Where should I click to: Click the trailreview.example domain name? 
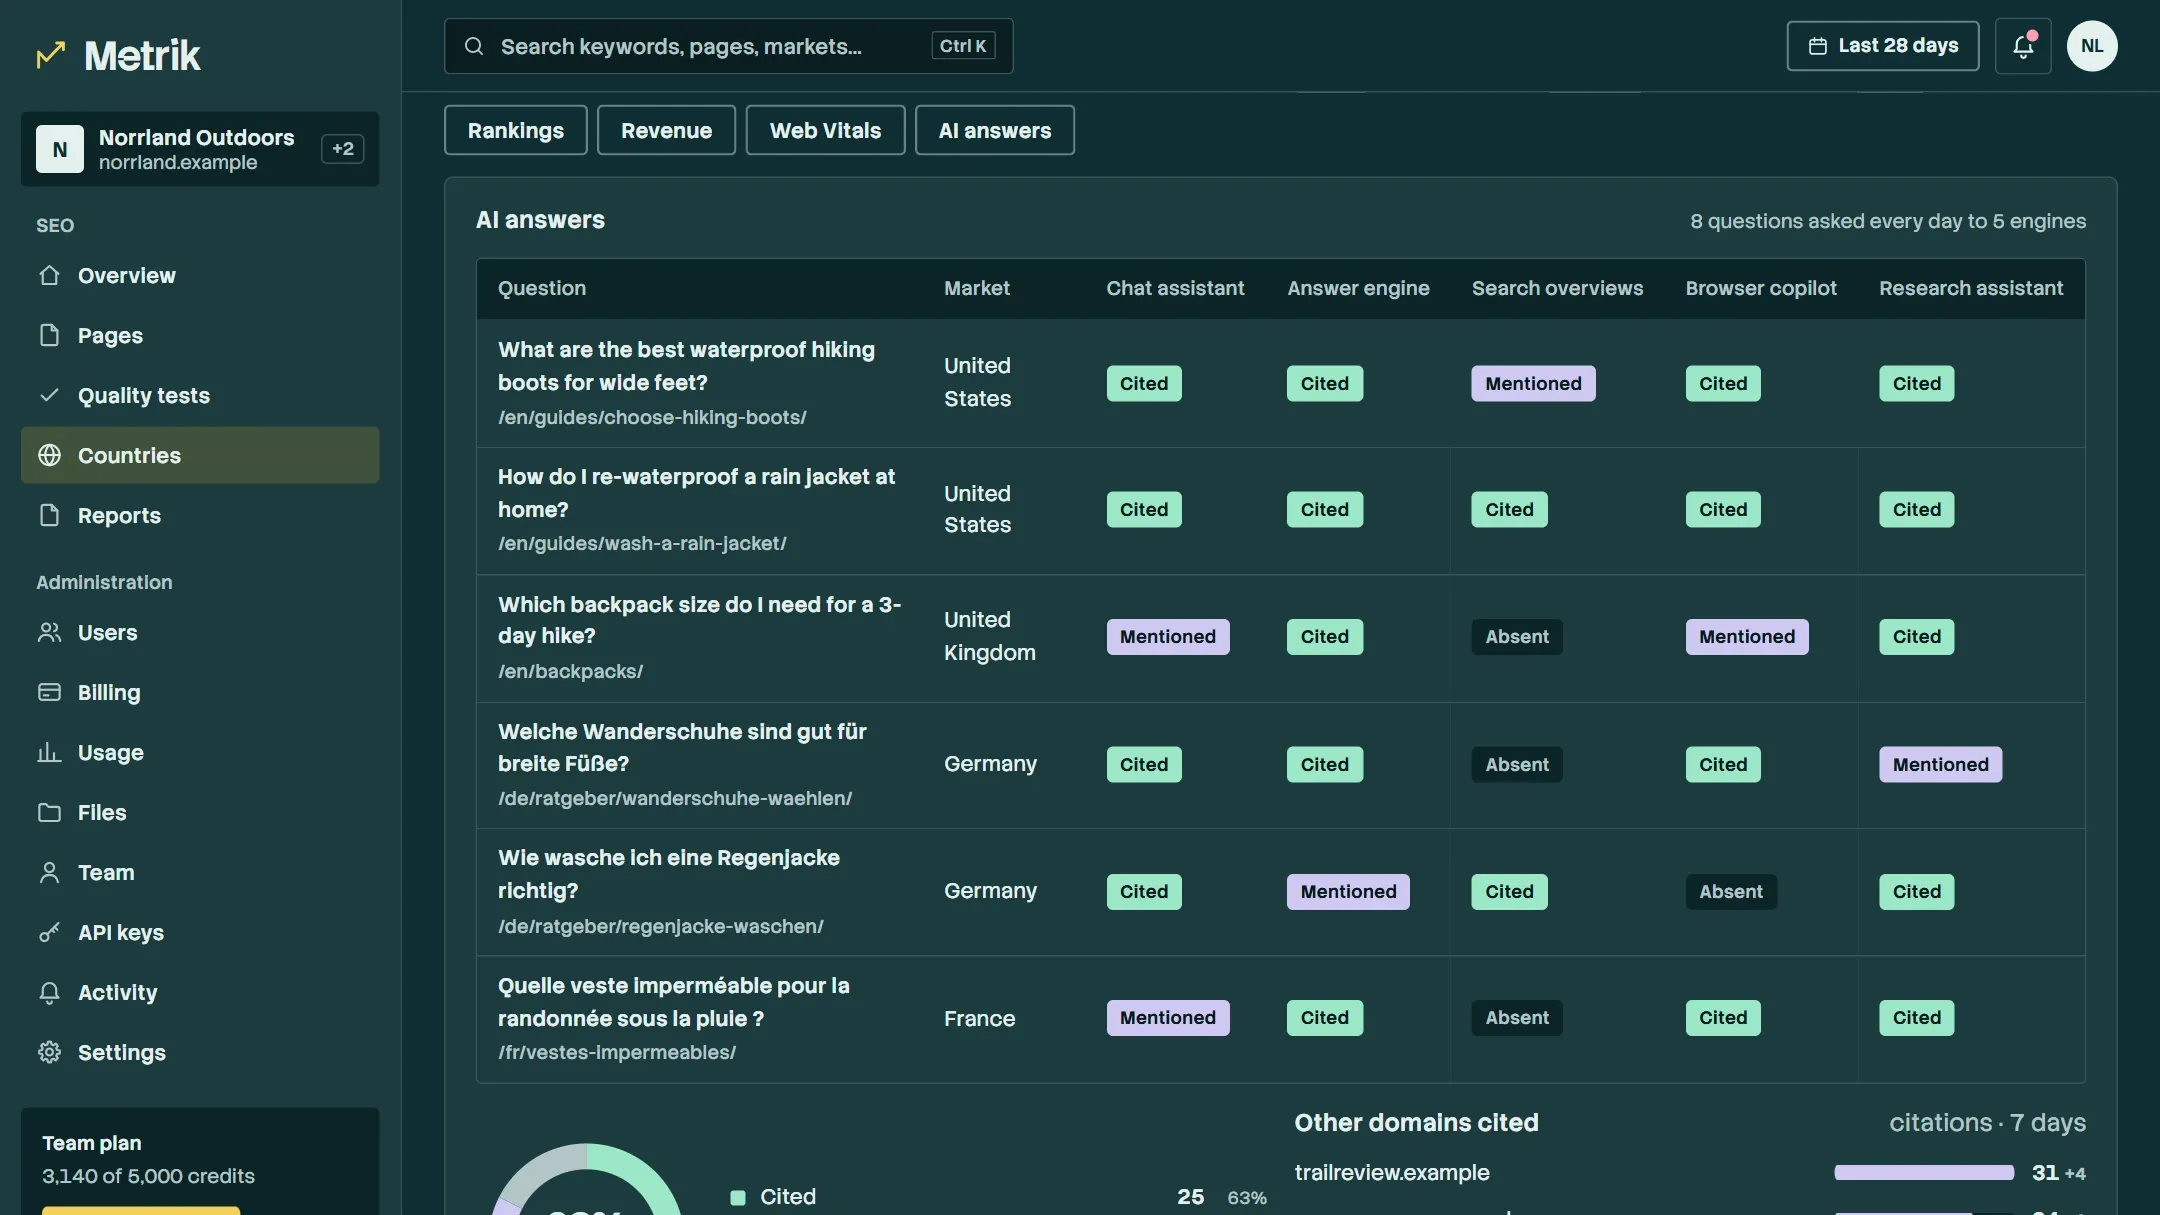tap(1391, 1173)
